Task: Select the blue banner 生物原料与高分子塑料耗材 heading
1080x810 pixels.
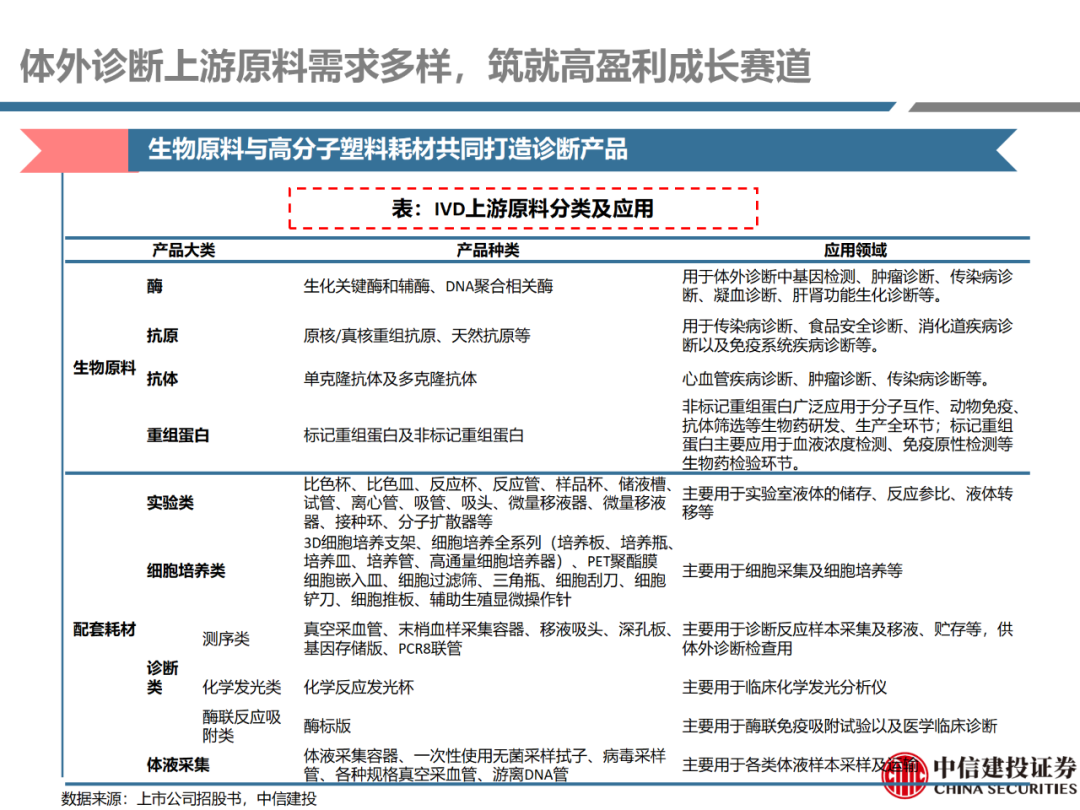Action: pos(387,150)
